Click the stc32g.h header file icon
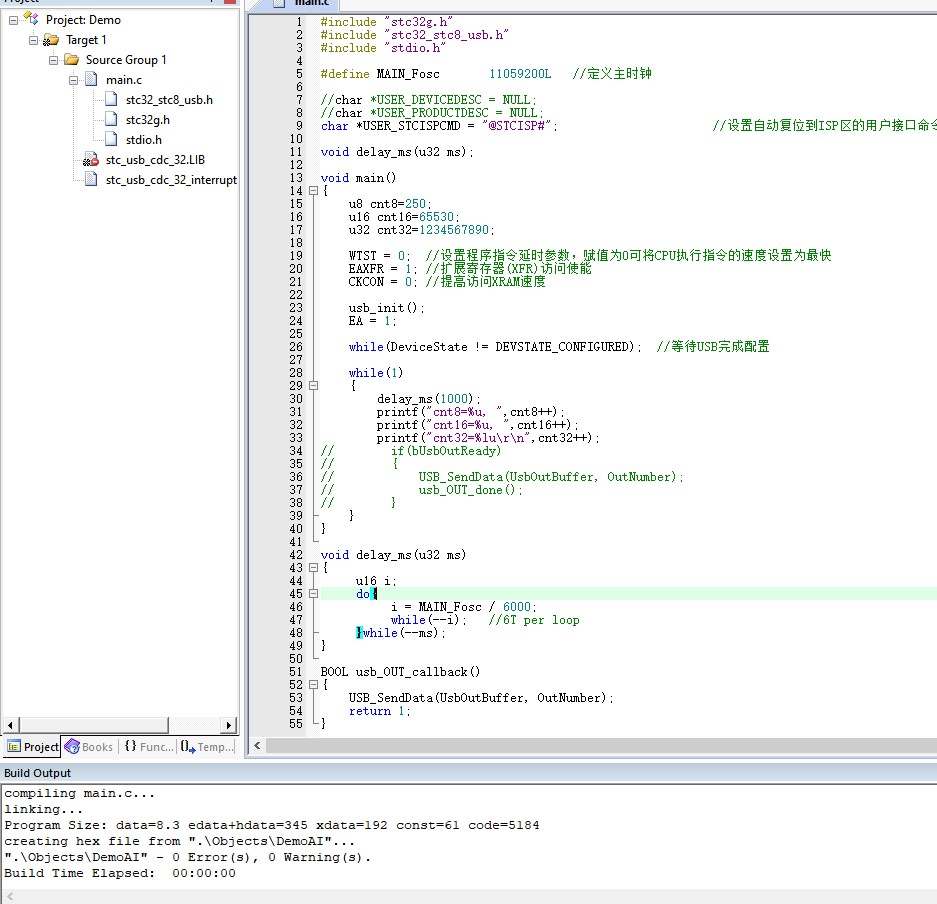This screenshot has height=904, width=937. 112,120
